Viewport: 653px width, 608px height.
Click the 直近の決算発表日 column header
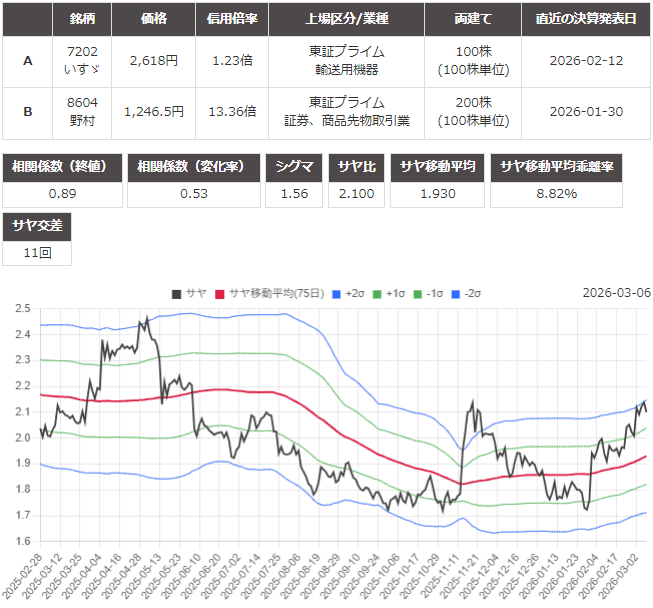587,19
